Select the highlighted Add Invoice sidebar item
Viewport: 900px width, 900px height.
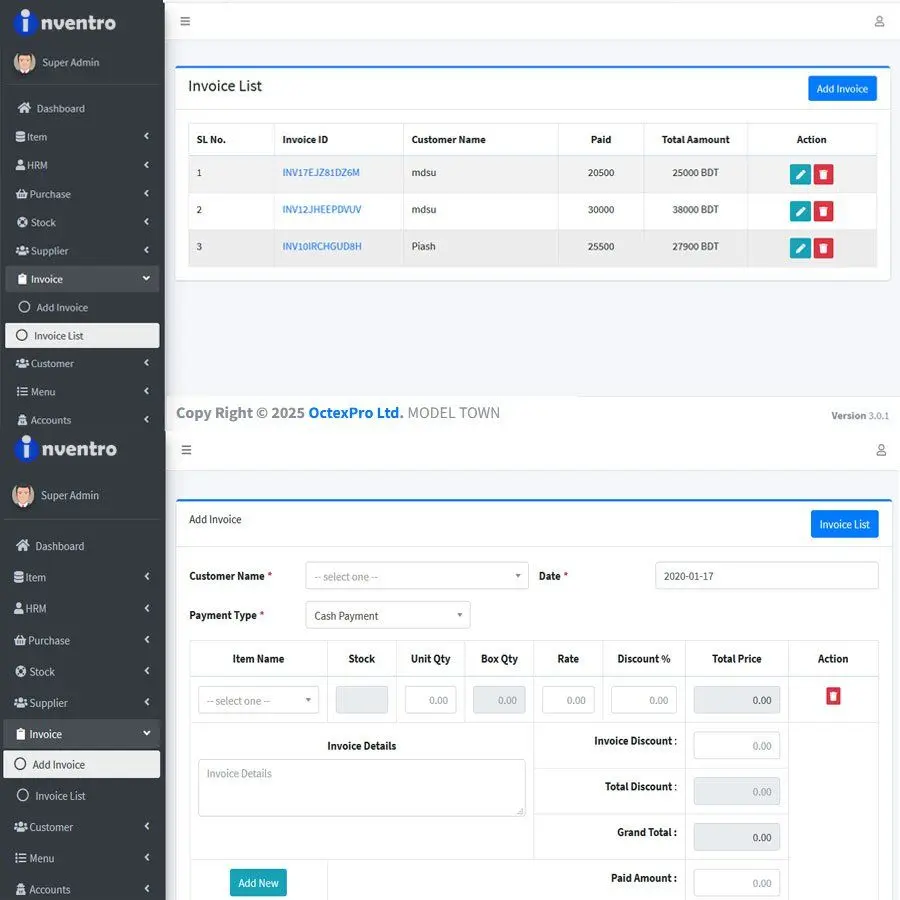(x=82, y=765)
